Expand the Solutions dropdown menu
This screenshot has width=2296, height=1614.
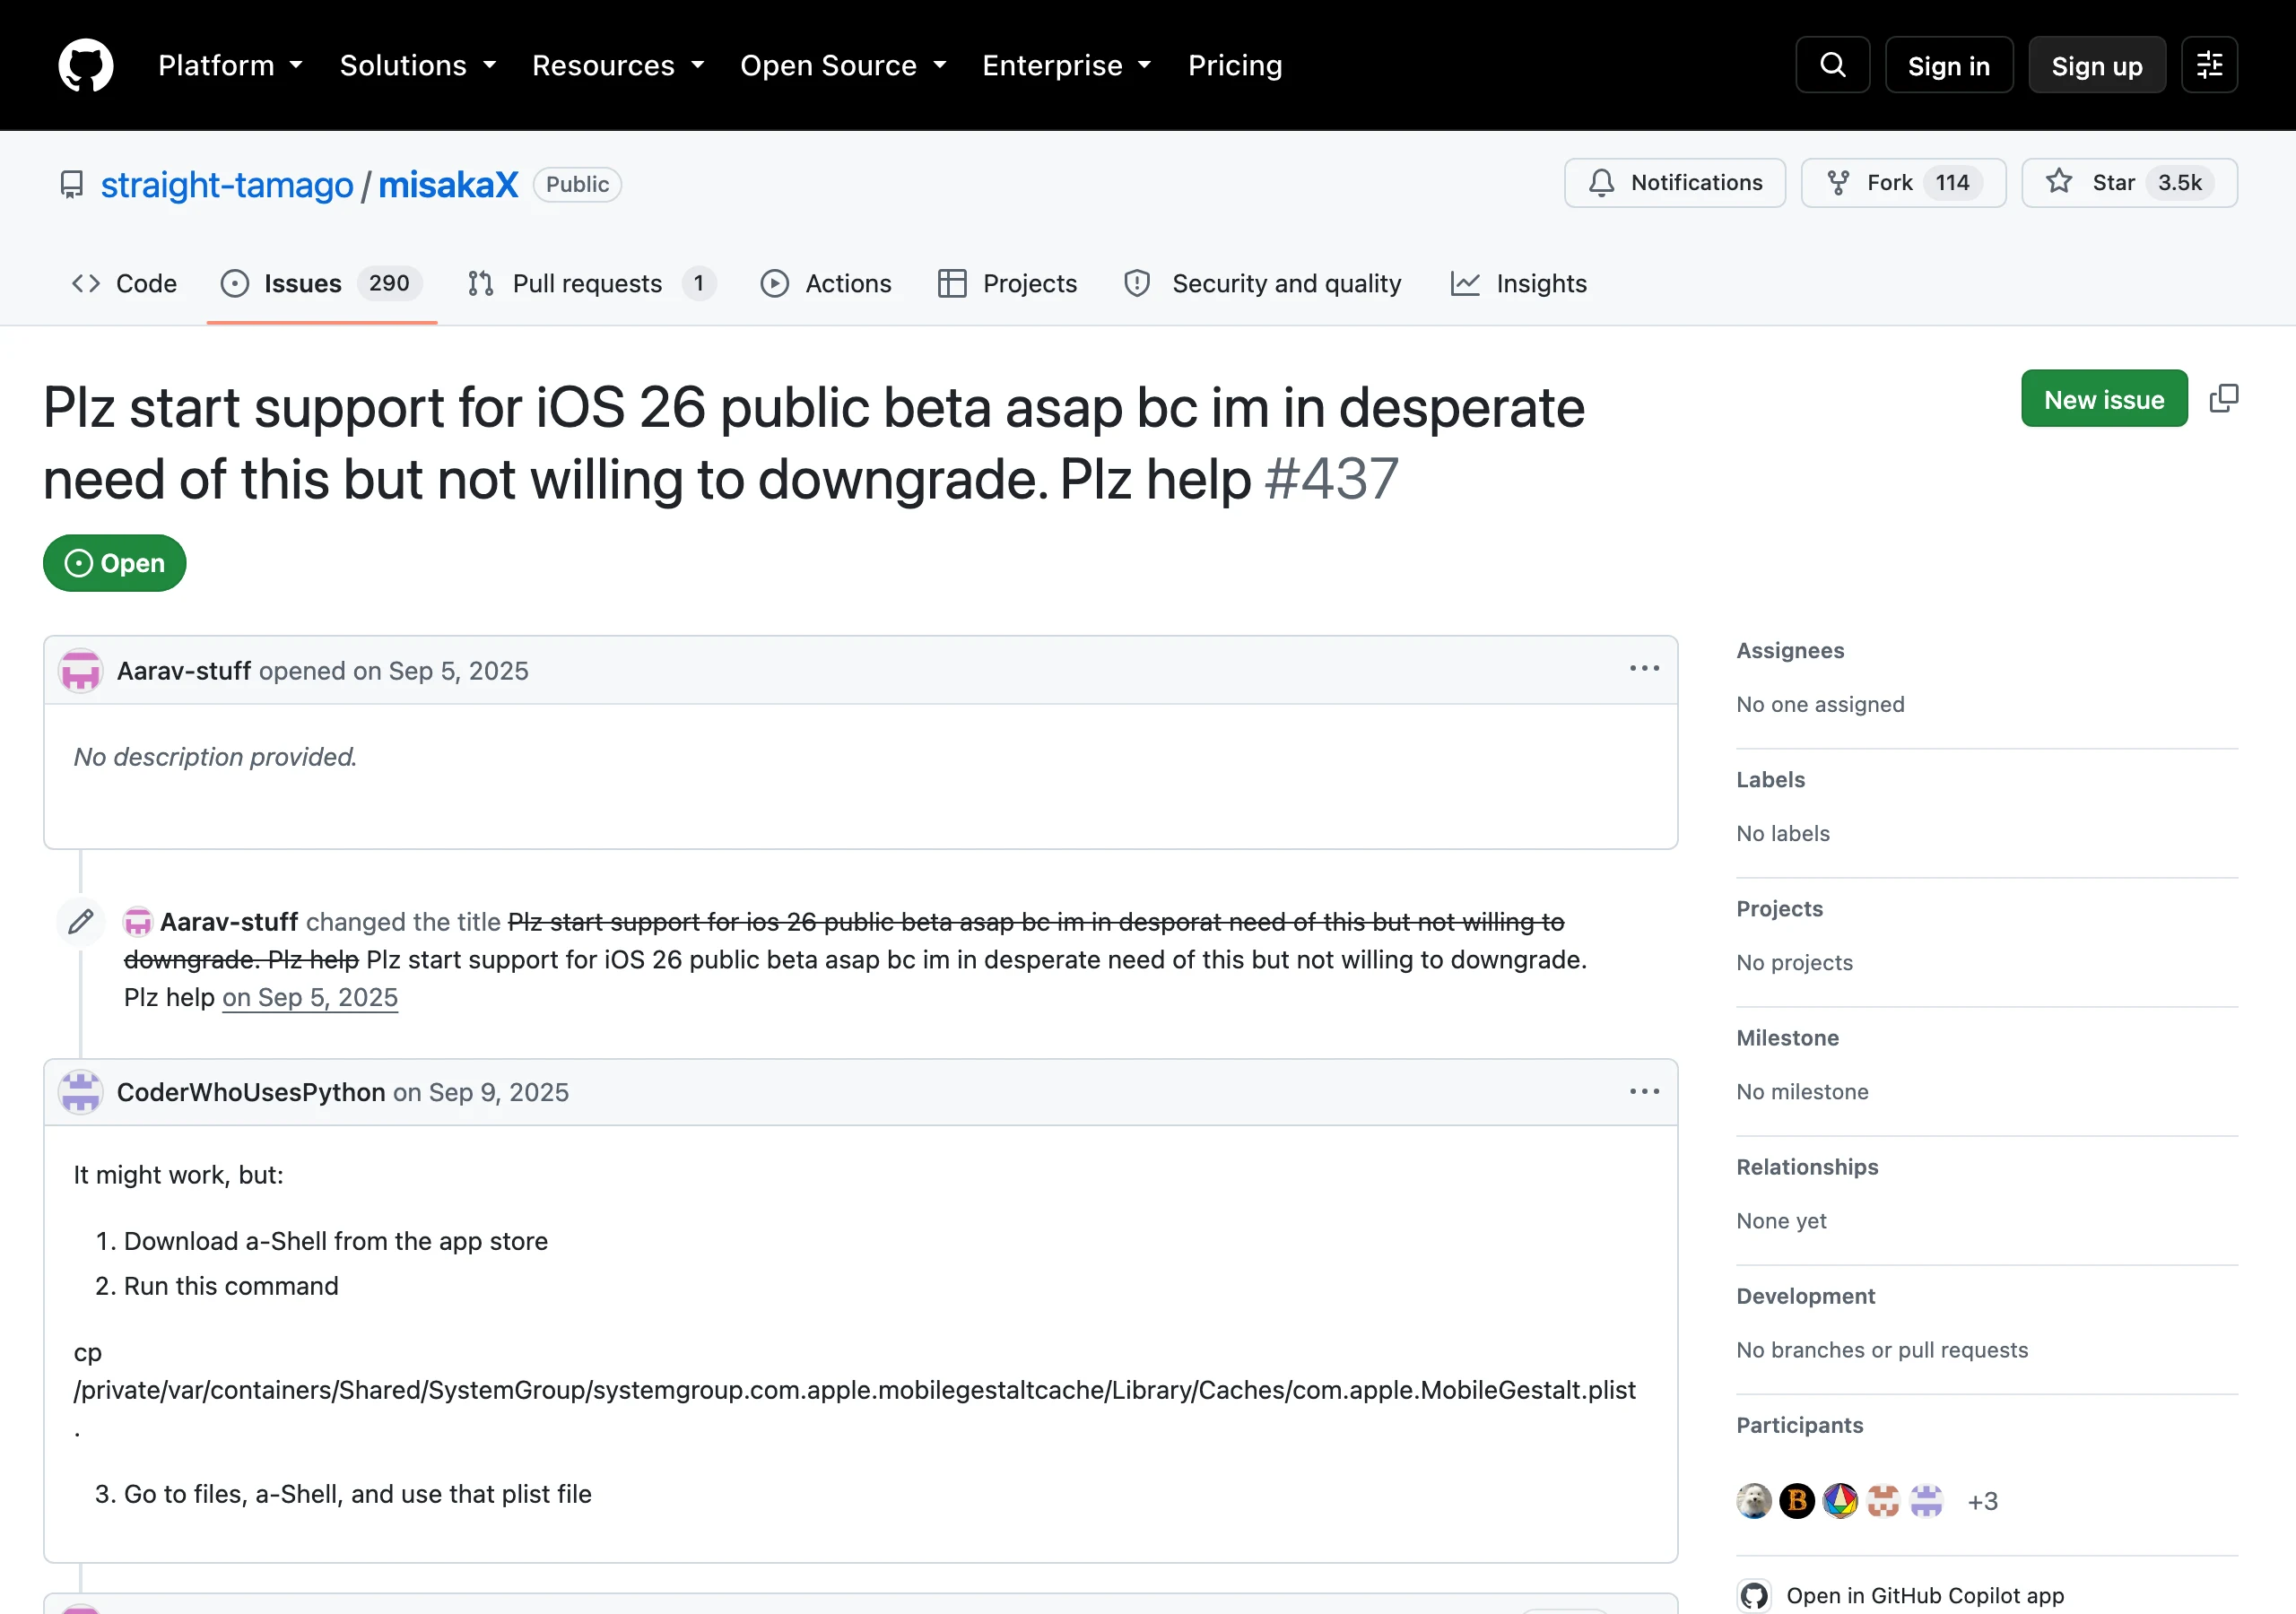(418, 66)
